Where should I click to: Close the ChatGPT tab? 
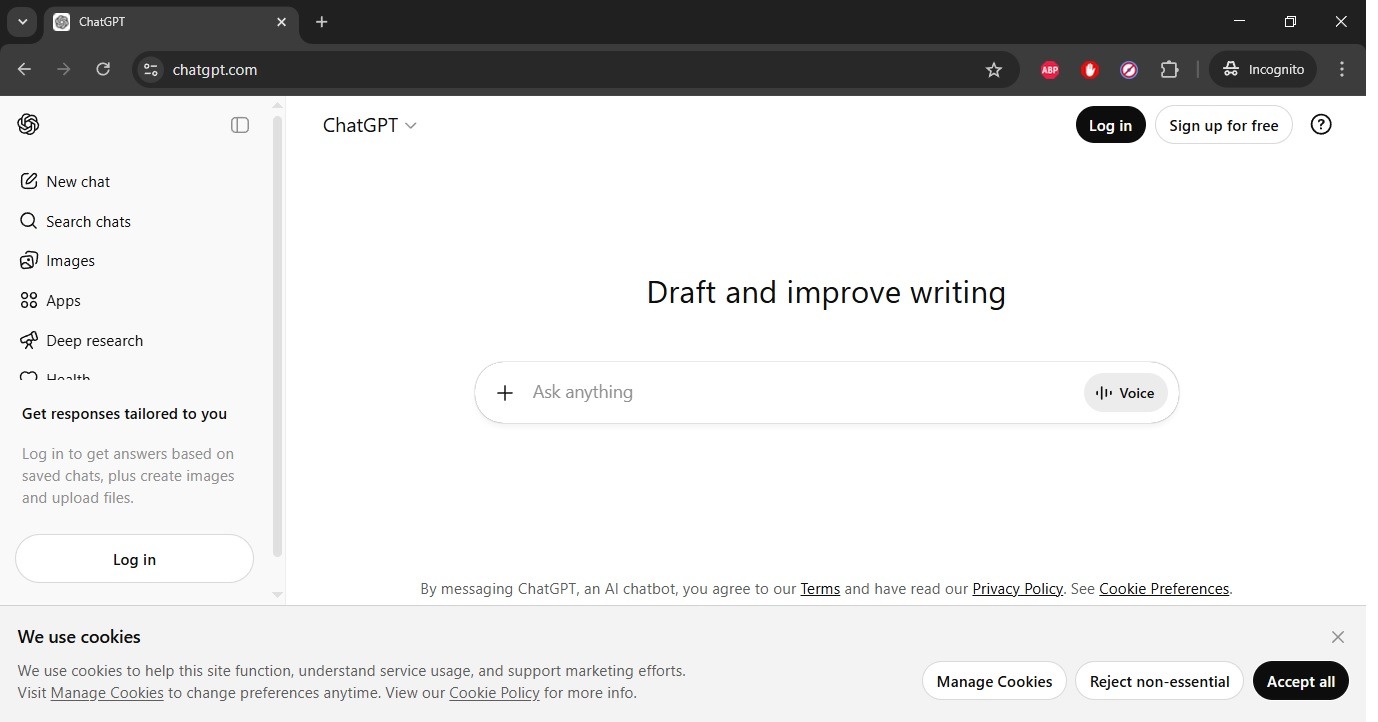281,22
